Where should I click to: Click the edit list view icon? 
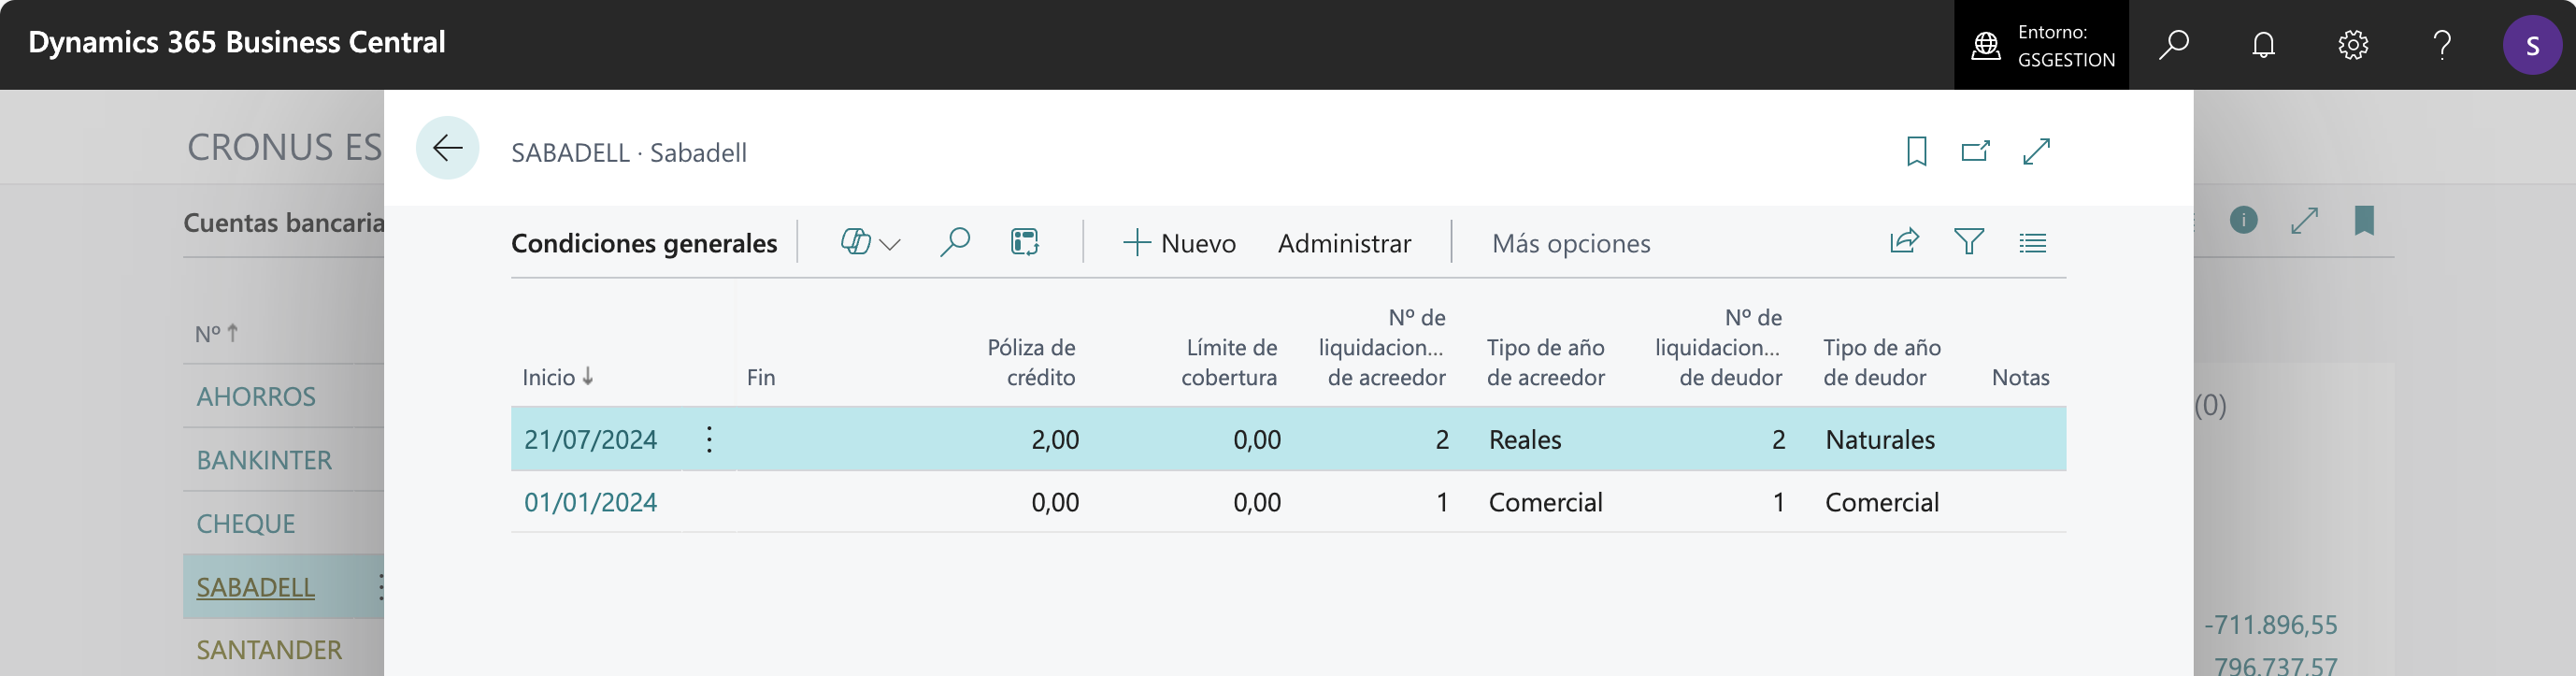pos(1024,242)
